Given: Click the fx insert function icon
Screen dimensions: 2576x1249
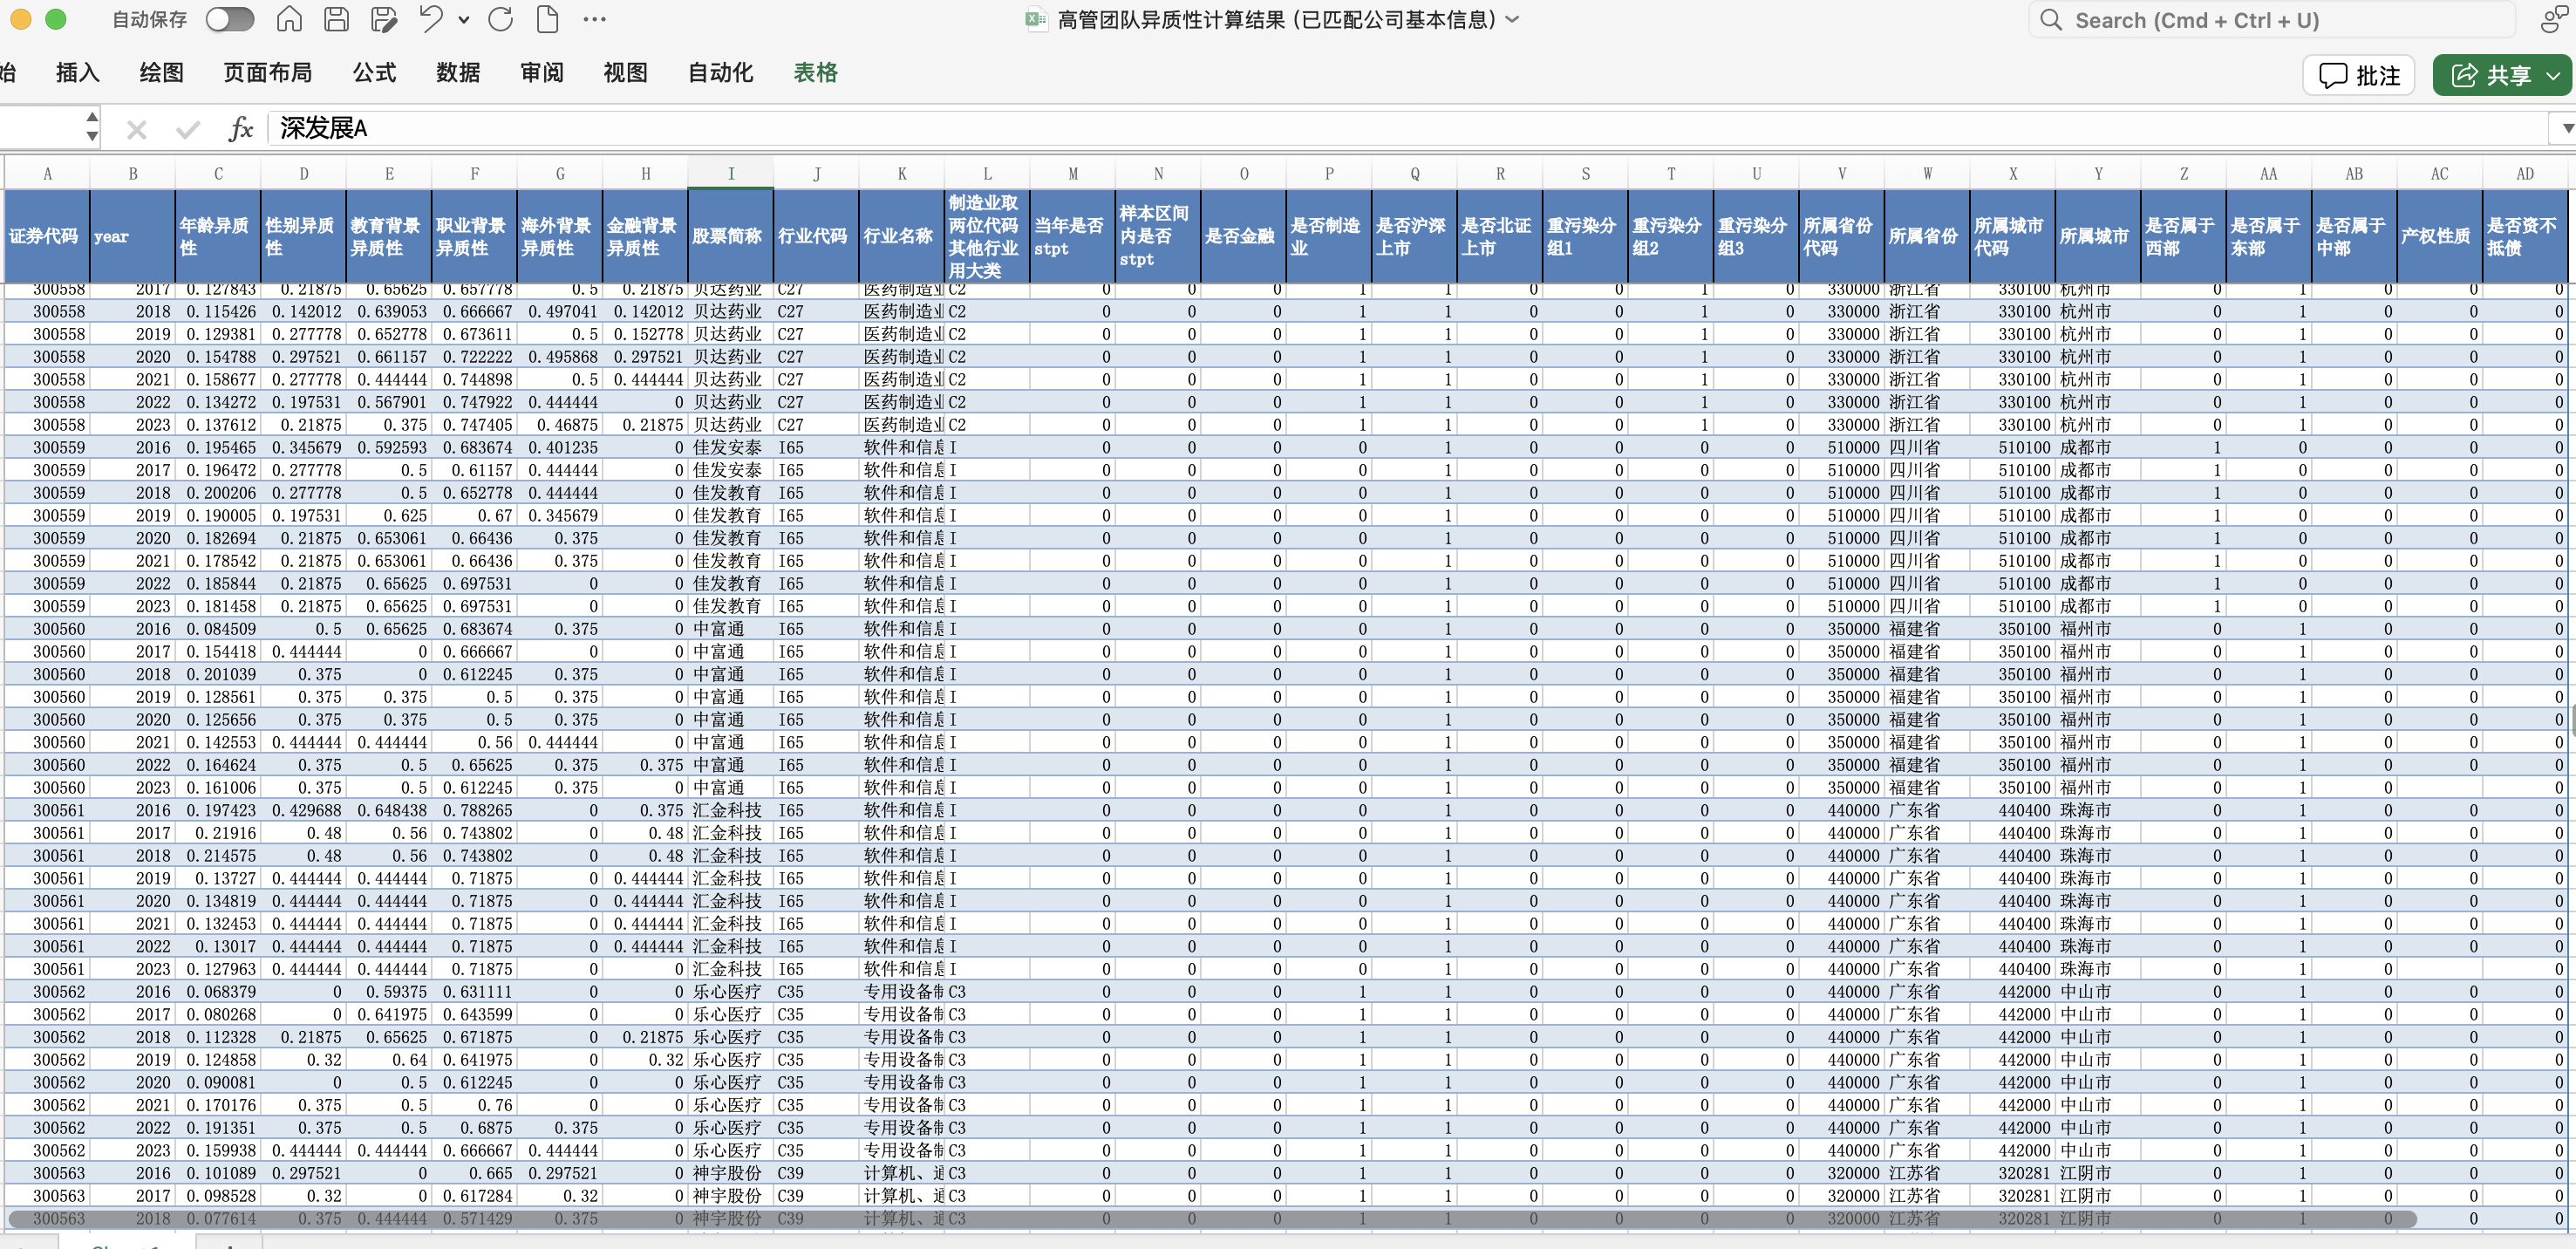Looking at the screenshot, I should coord(240,129).
